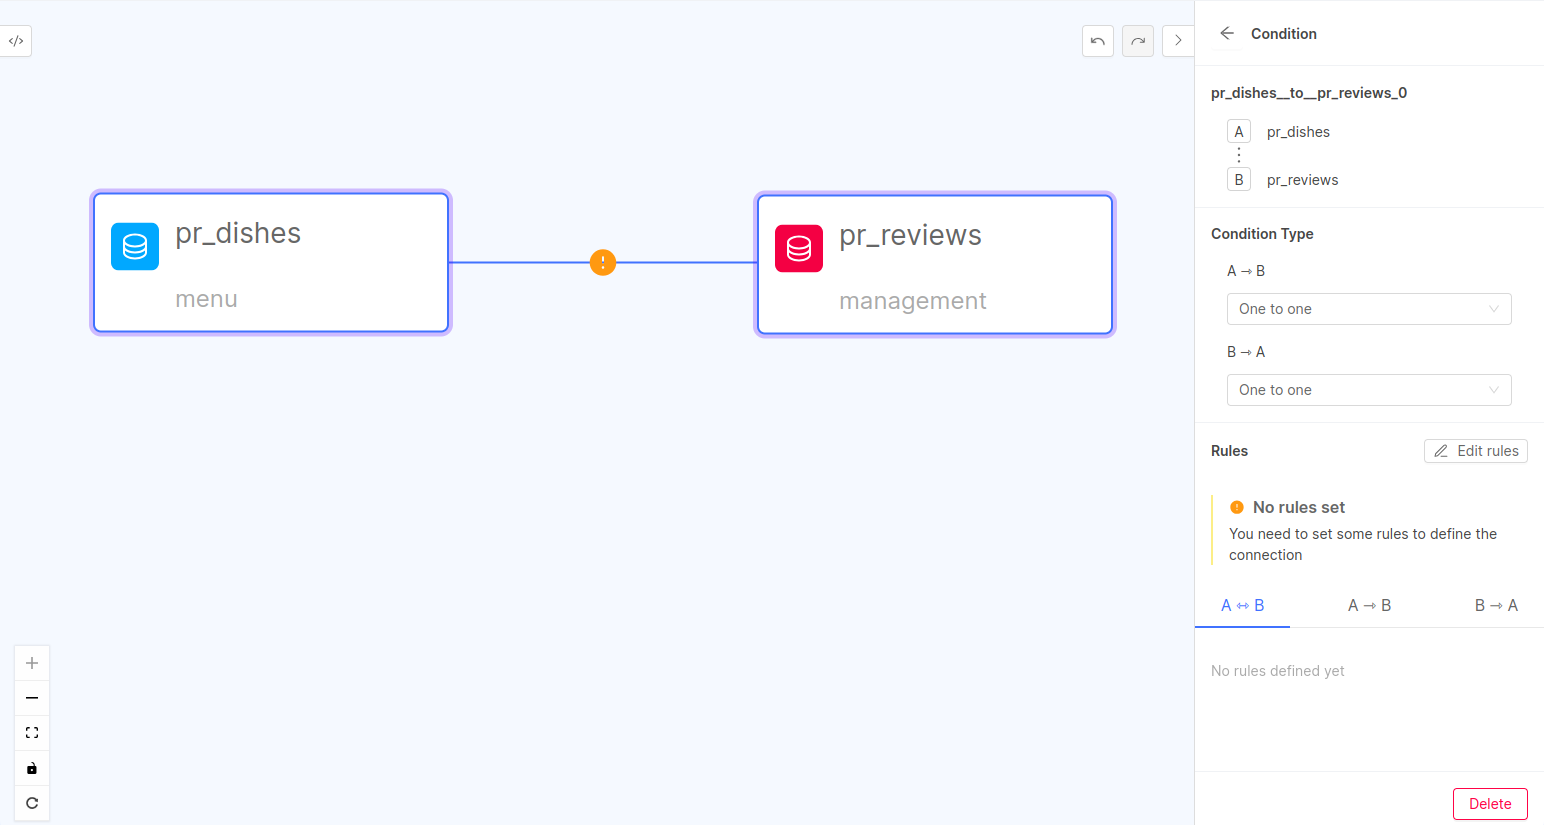Switch to the B → A rules tab
This screenshot has height=825, width=1544.
1495,606
